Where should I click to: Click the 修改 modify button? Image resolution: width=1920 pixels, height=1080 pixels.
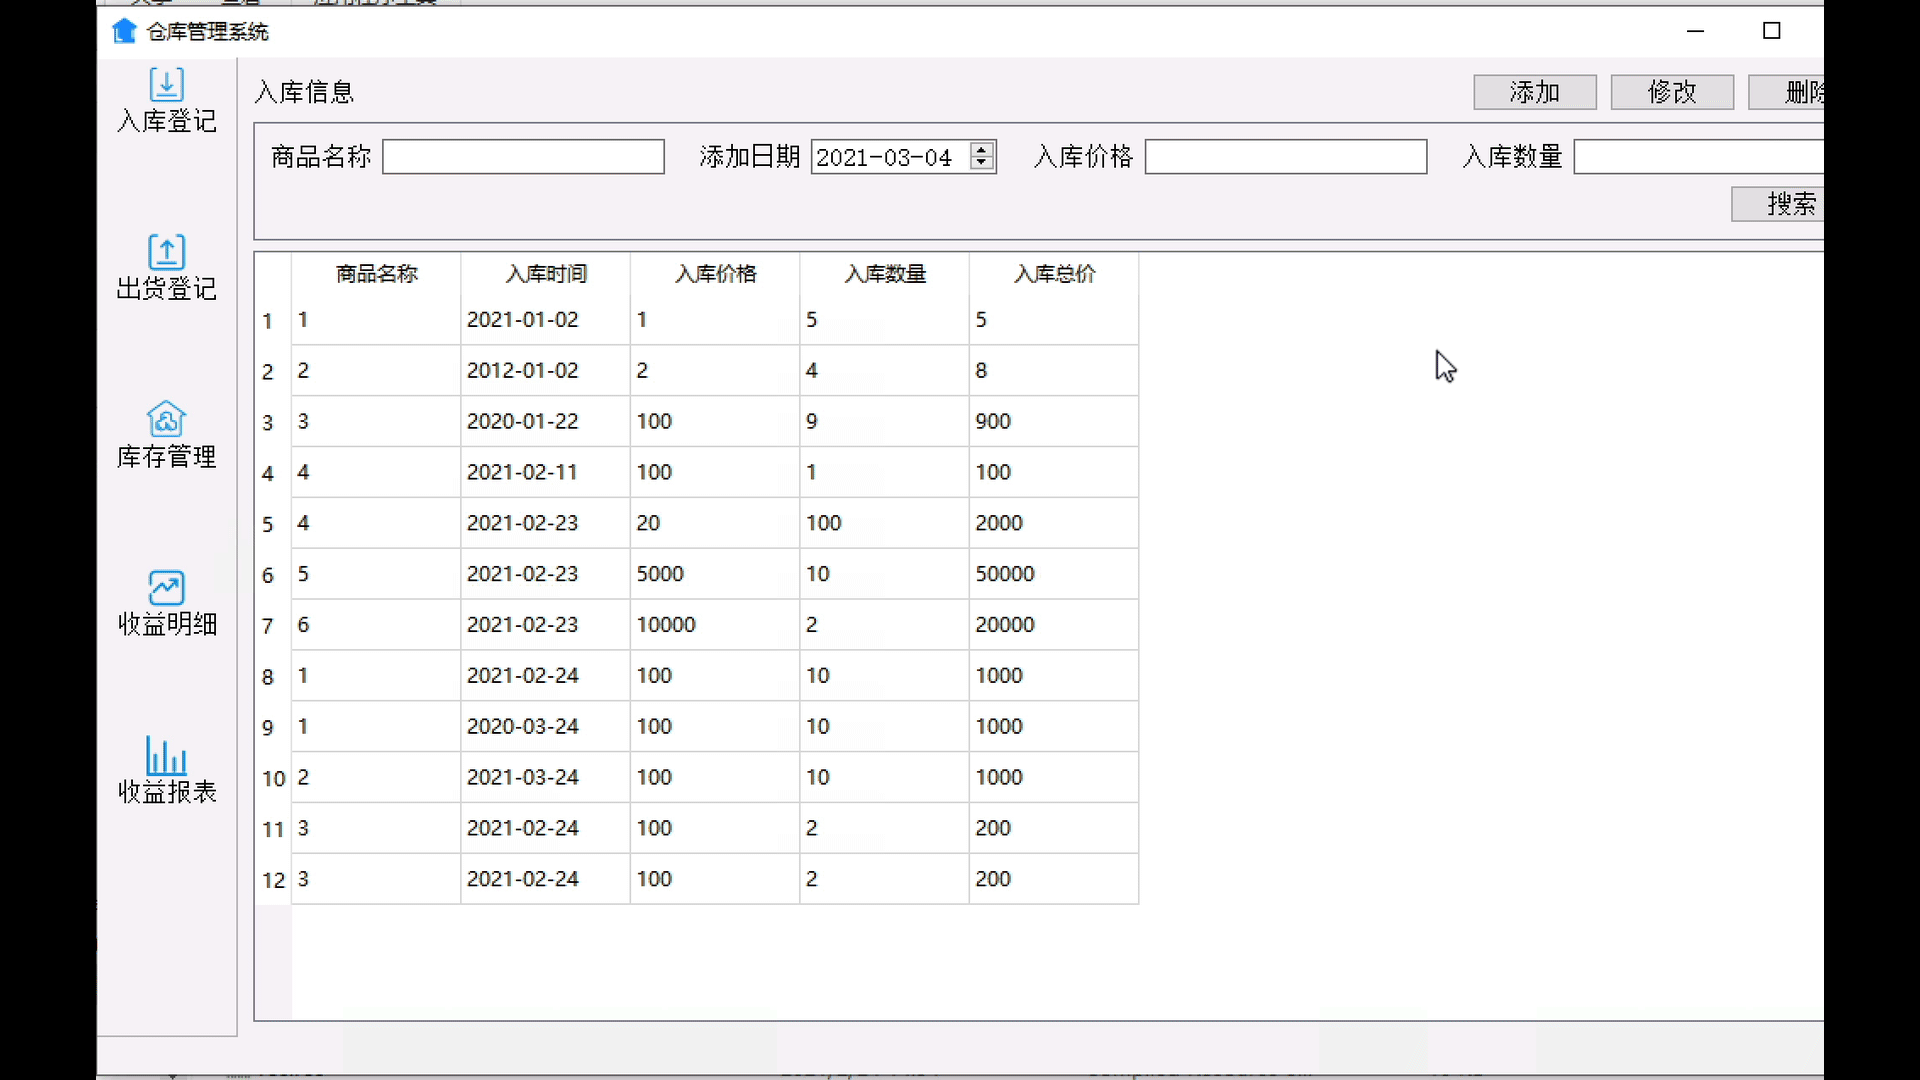coord(1671,92)
